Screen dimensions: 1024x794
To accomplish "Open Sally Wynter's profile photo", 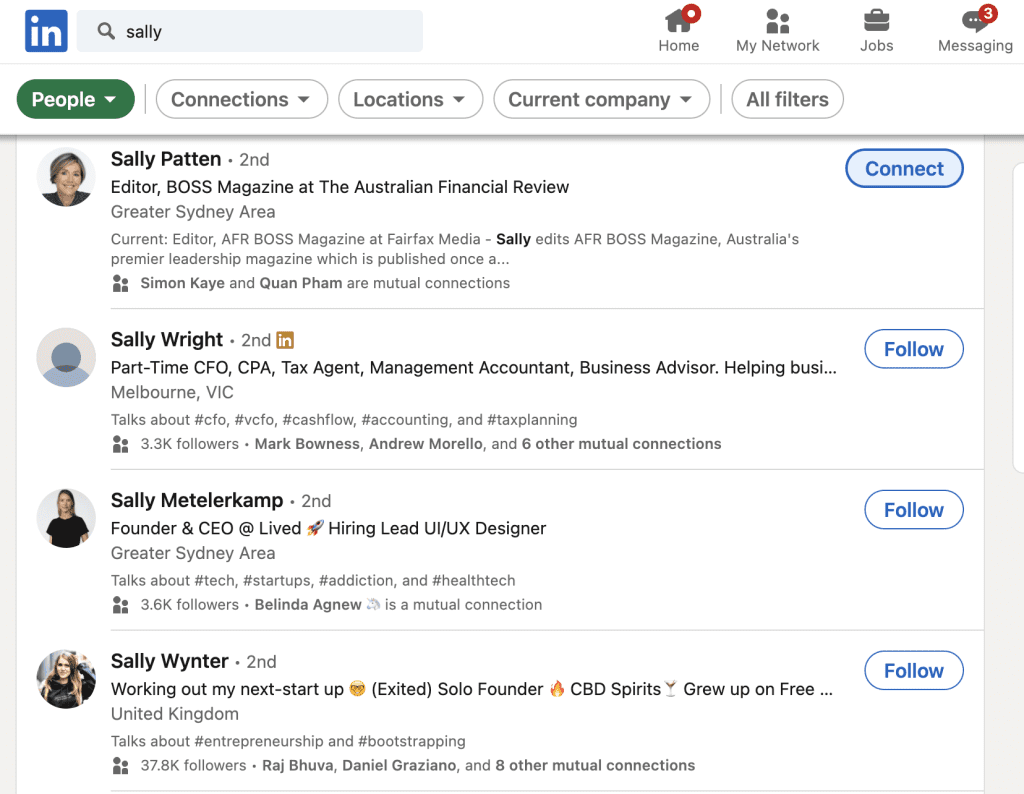I will coord(66,678).
